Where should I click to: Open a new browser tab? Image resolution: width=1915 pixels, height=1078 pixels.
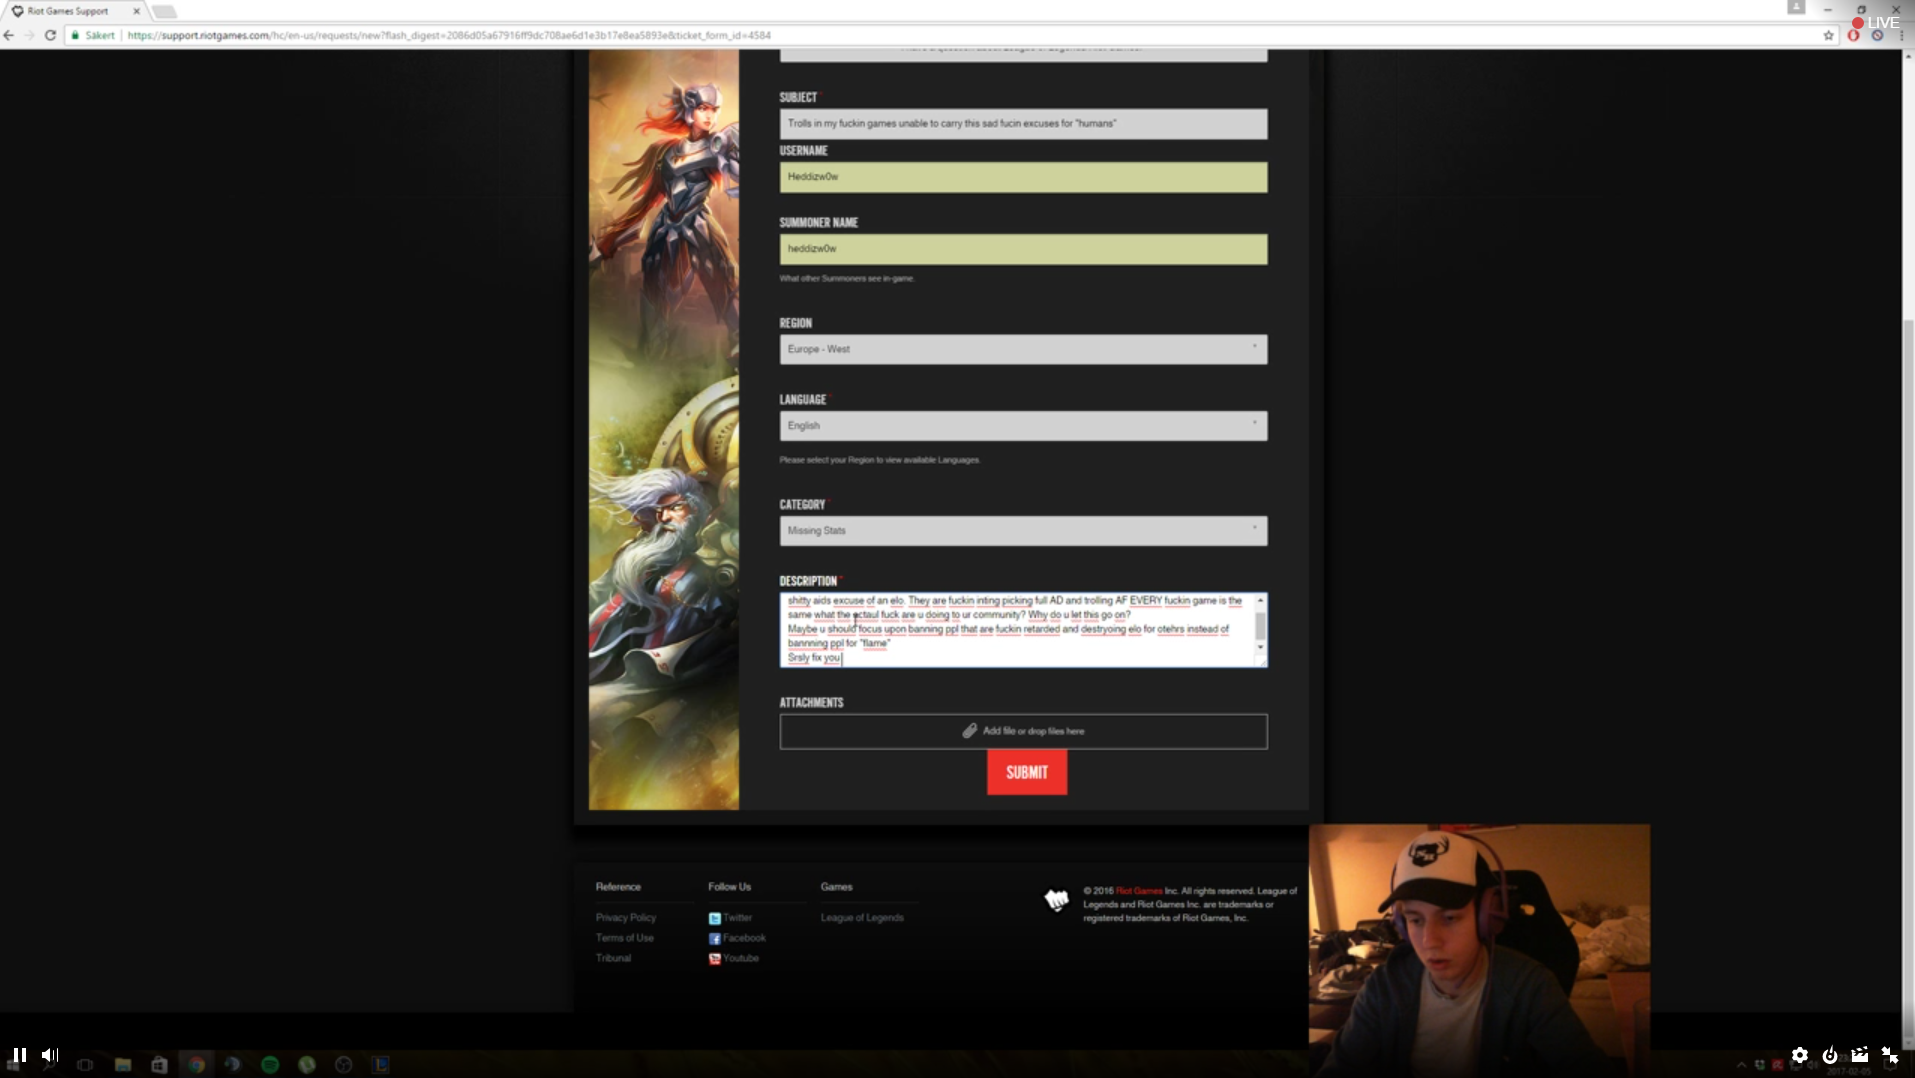click(164, 12)
